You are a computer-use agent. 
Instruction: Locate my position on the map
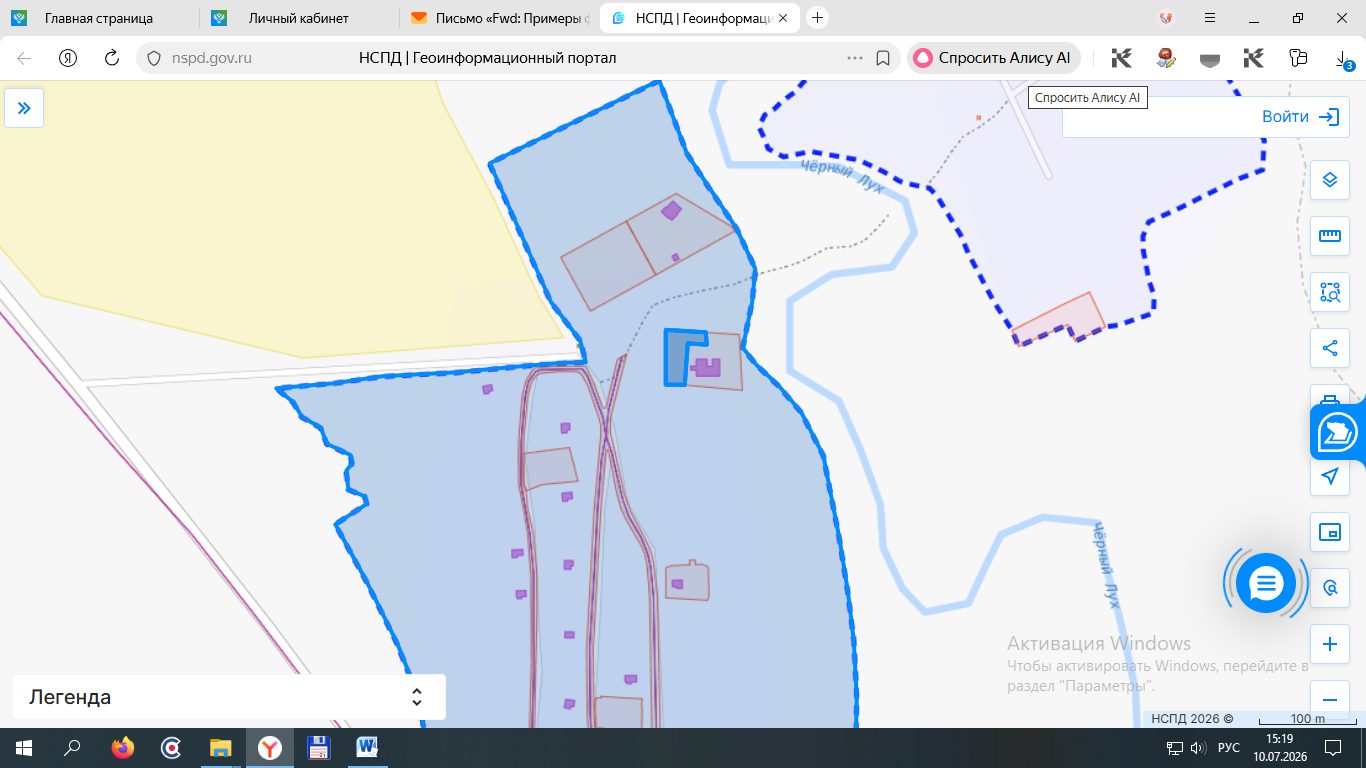(1329, 476)
